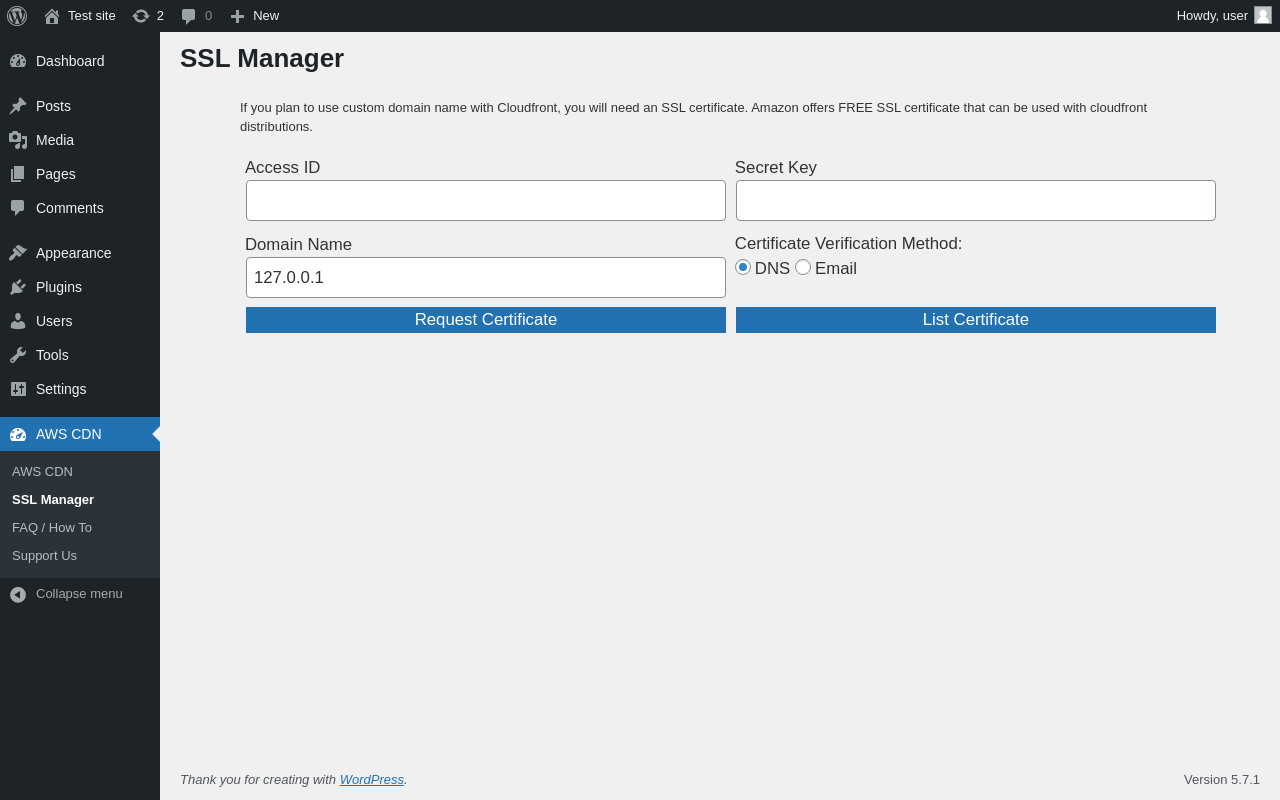
Task: Open the Media library icon
Action: coord(18,140)
